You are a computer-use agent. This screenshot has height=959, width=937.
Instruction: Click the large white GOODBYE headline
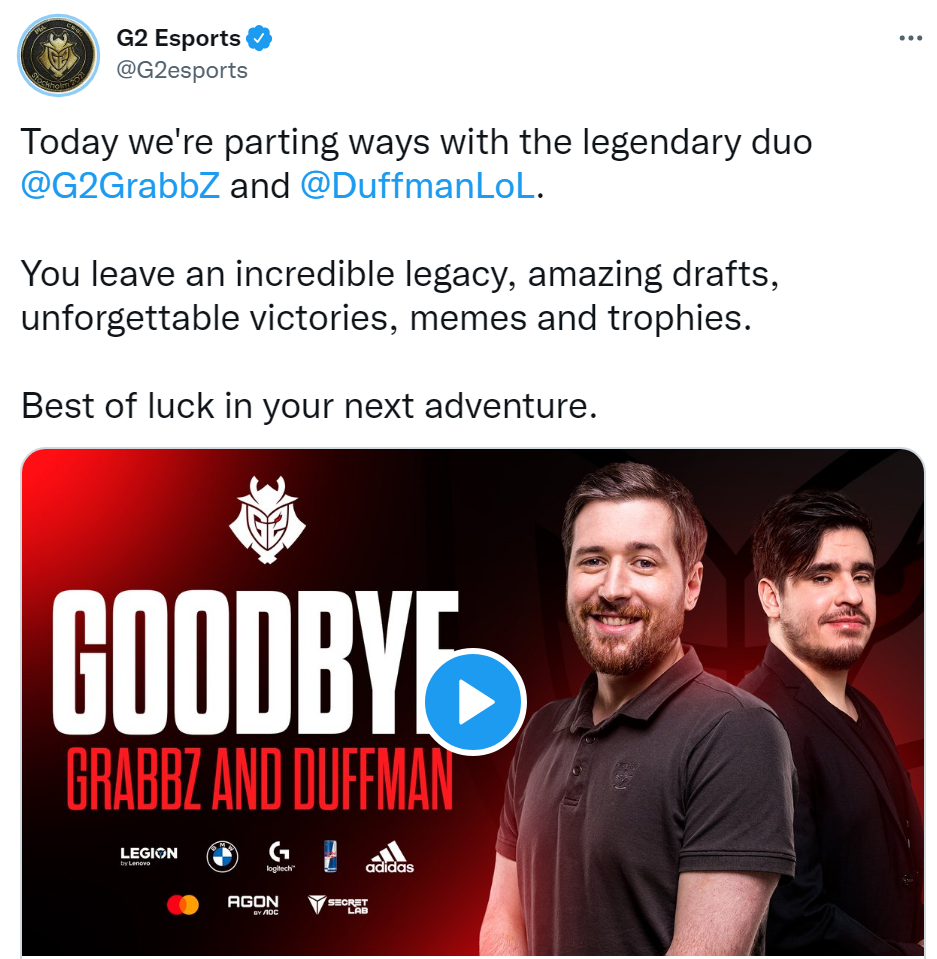point(255,662)
